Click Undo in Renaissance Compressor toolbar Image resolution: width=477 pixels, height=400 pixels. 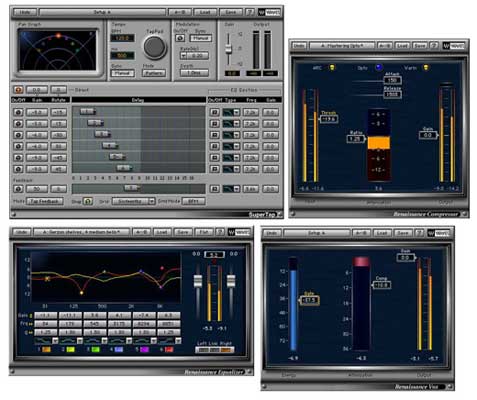pyautogui.click(x=298, y=45)
